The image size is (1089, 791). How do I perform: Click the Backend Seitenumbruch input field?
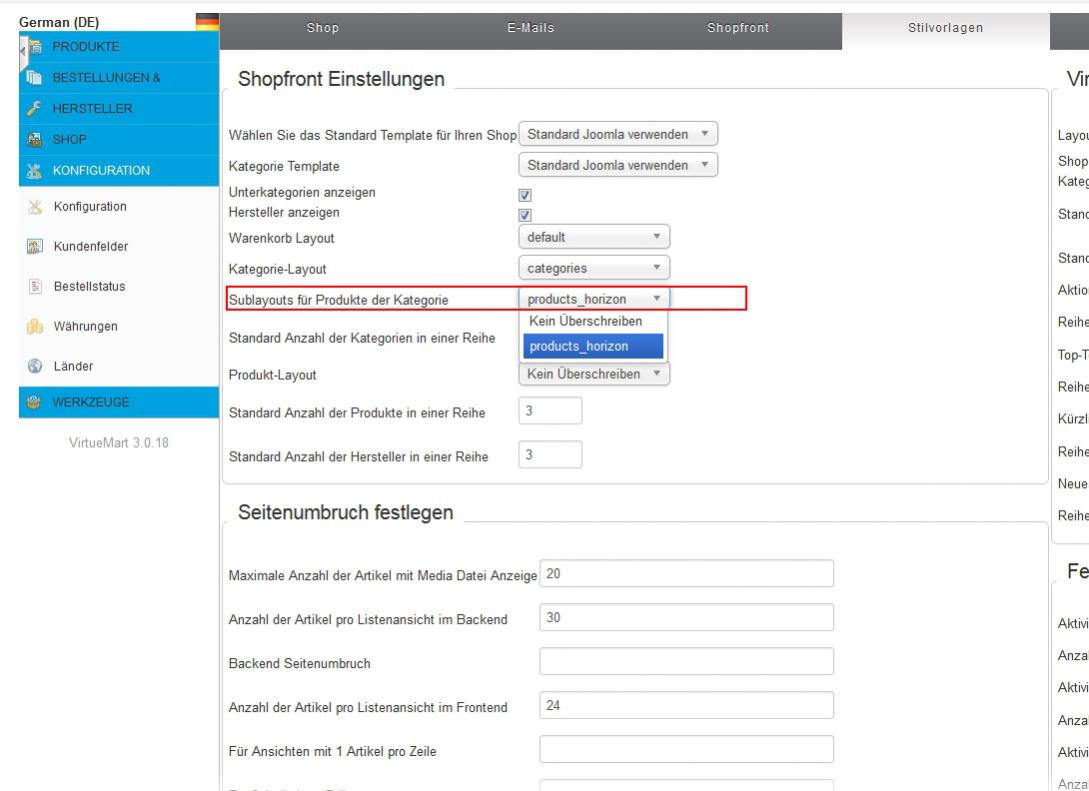tap(686, 662)
